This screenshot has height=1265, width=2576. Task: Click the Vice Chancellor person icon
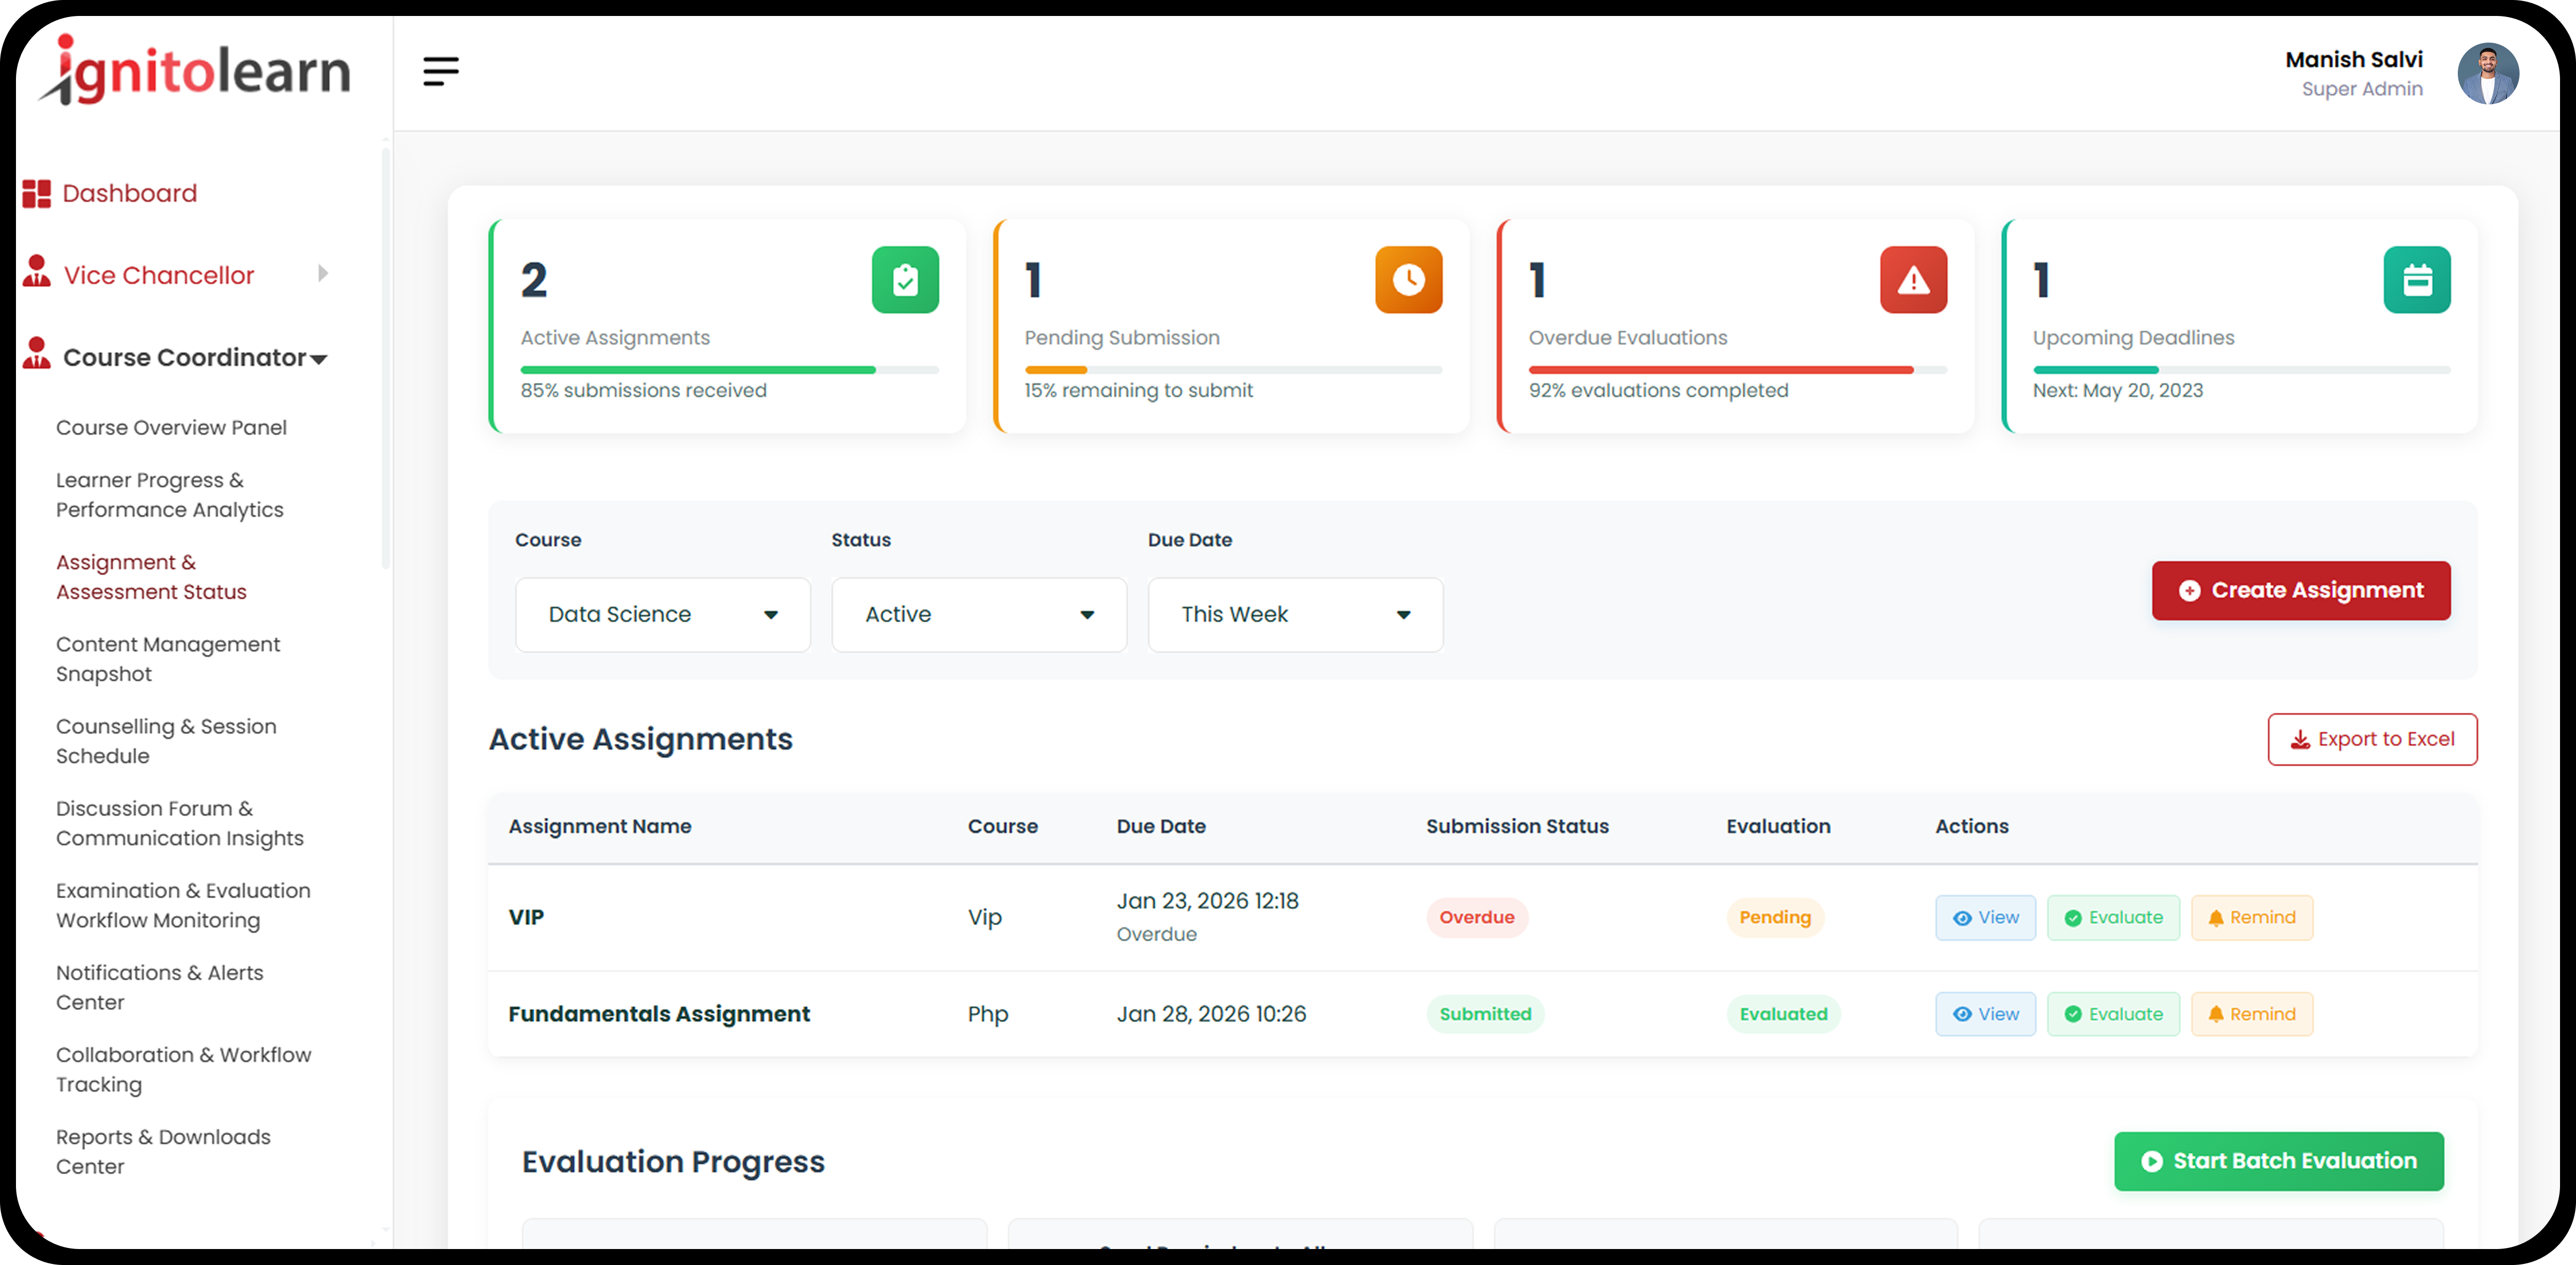[37, 272]
